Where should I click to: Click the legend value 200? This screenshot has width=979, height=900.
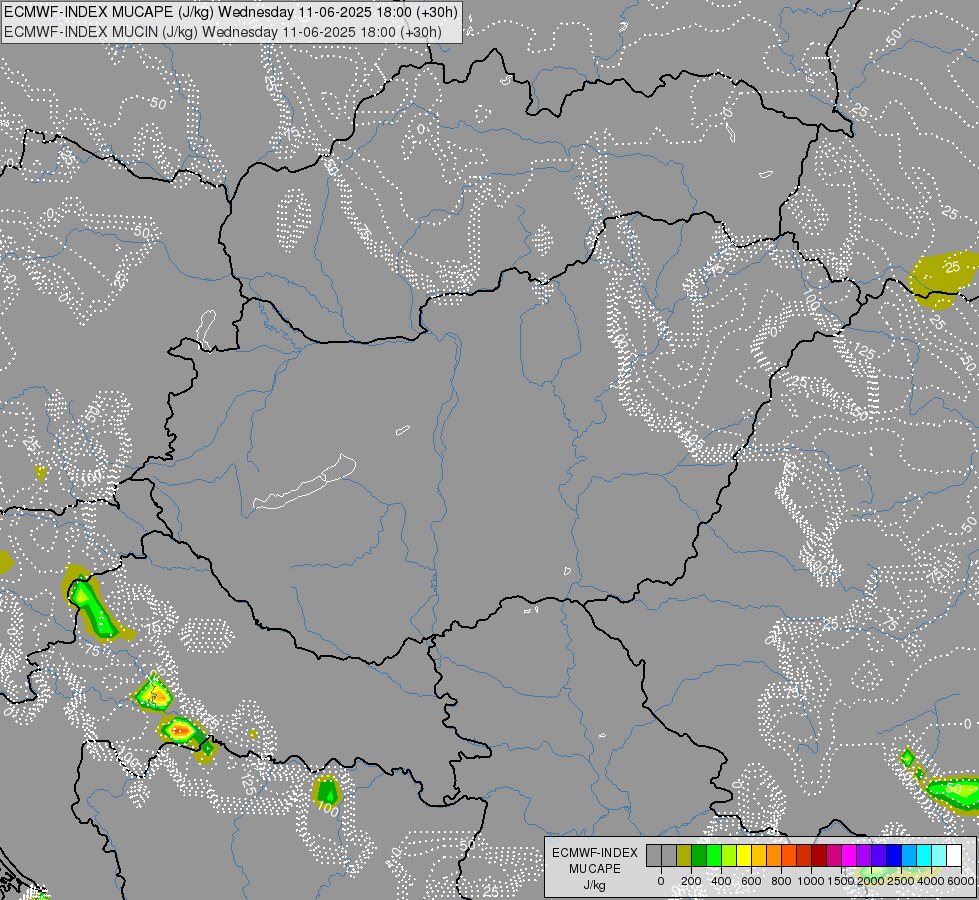691,881
